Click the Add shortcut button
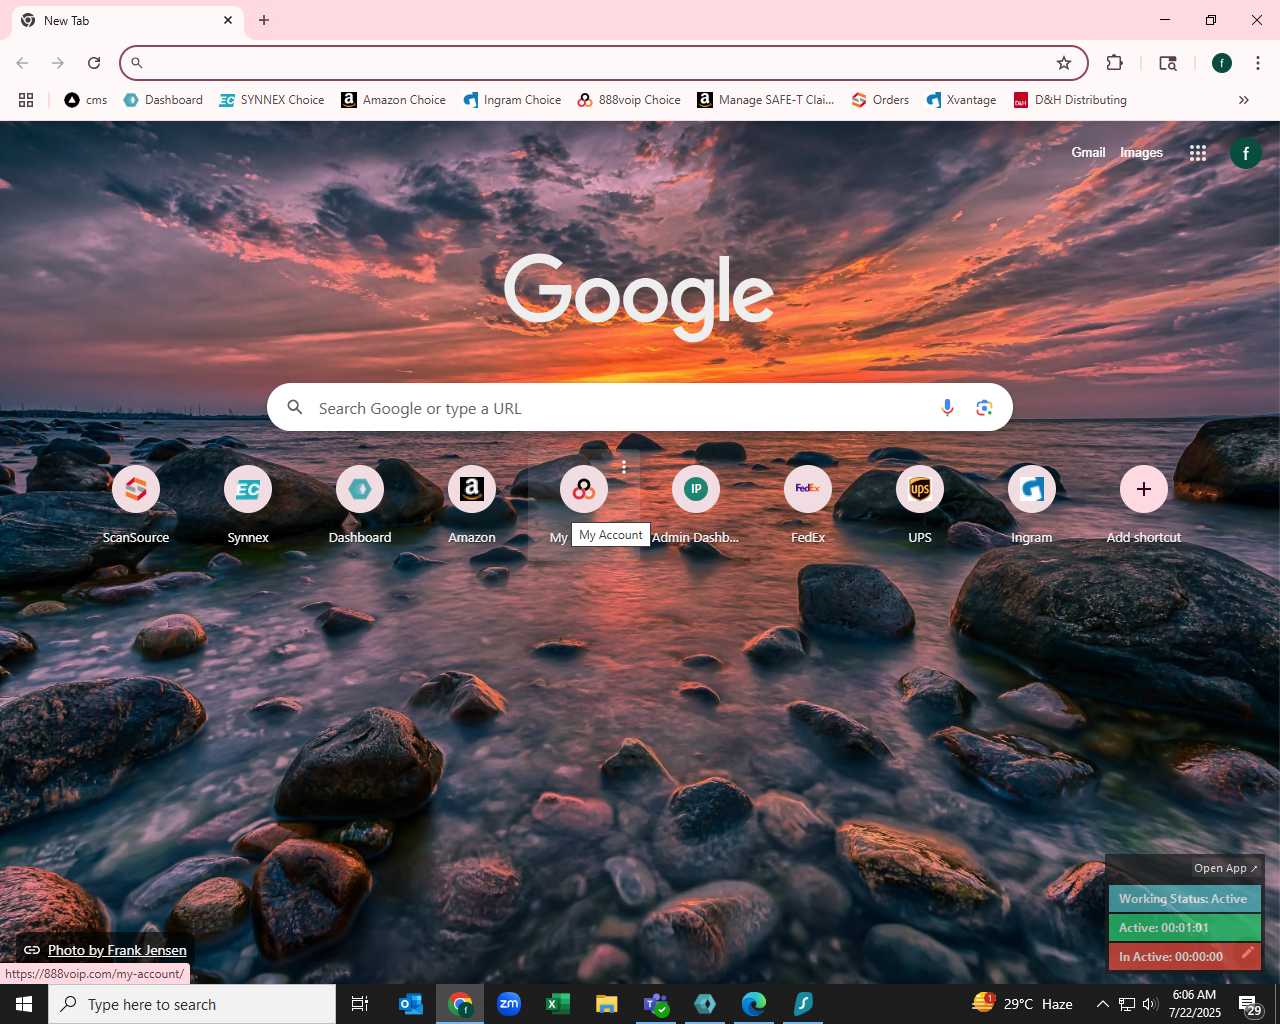 [x=1144, y=504]
